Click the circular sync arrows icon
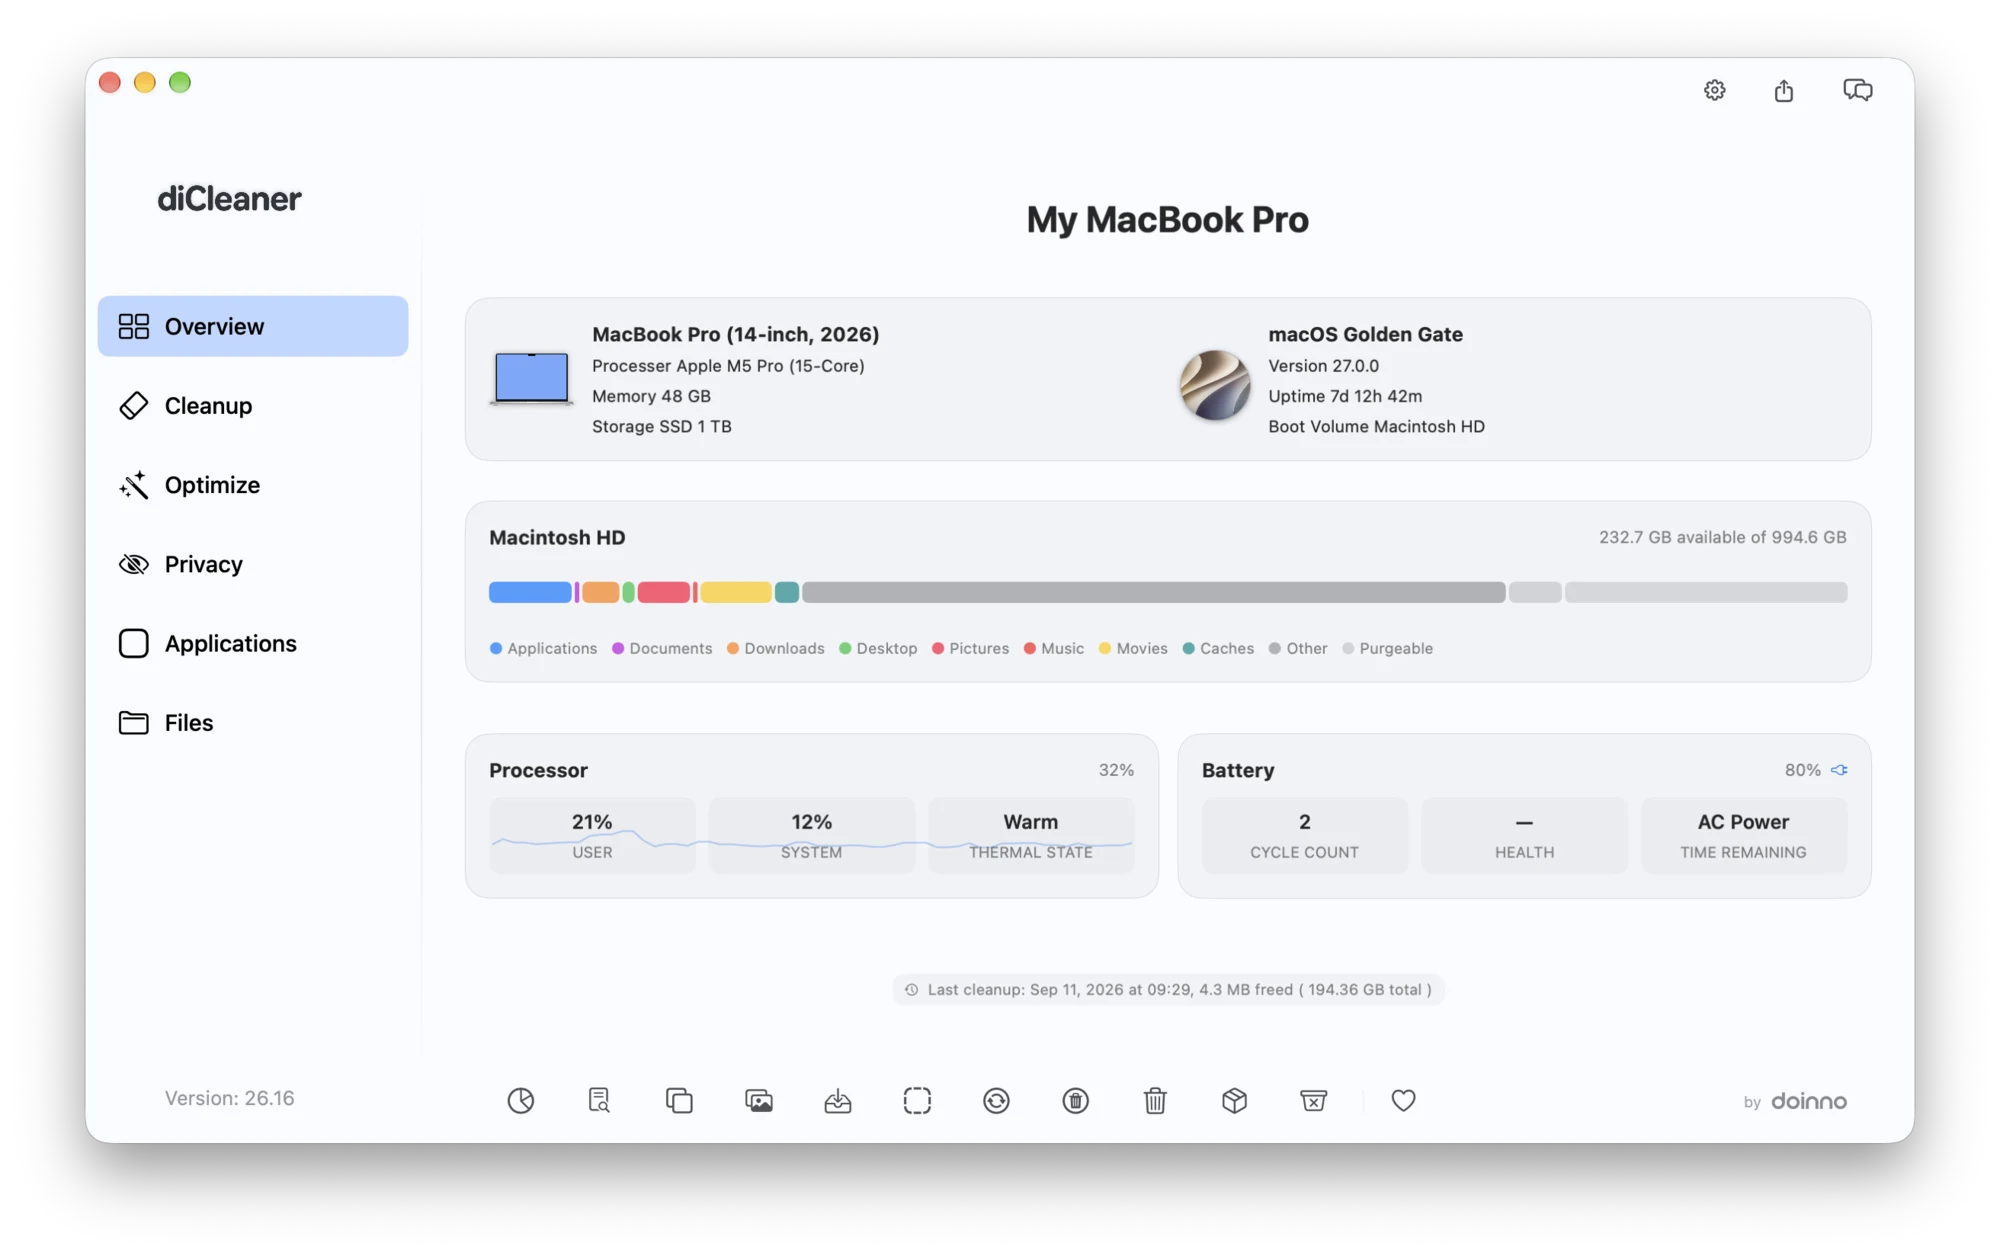The width and height of the screenshot is (2000, 1256). pyautogui.click(x=996, y=1100)
